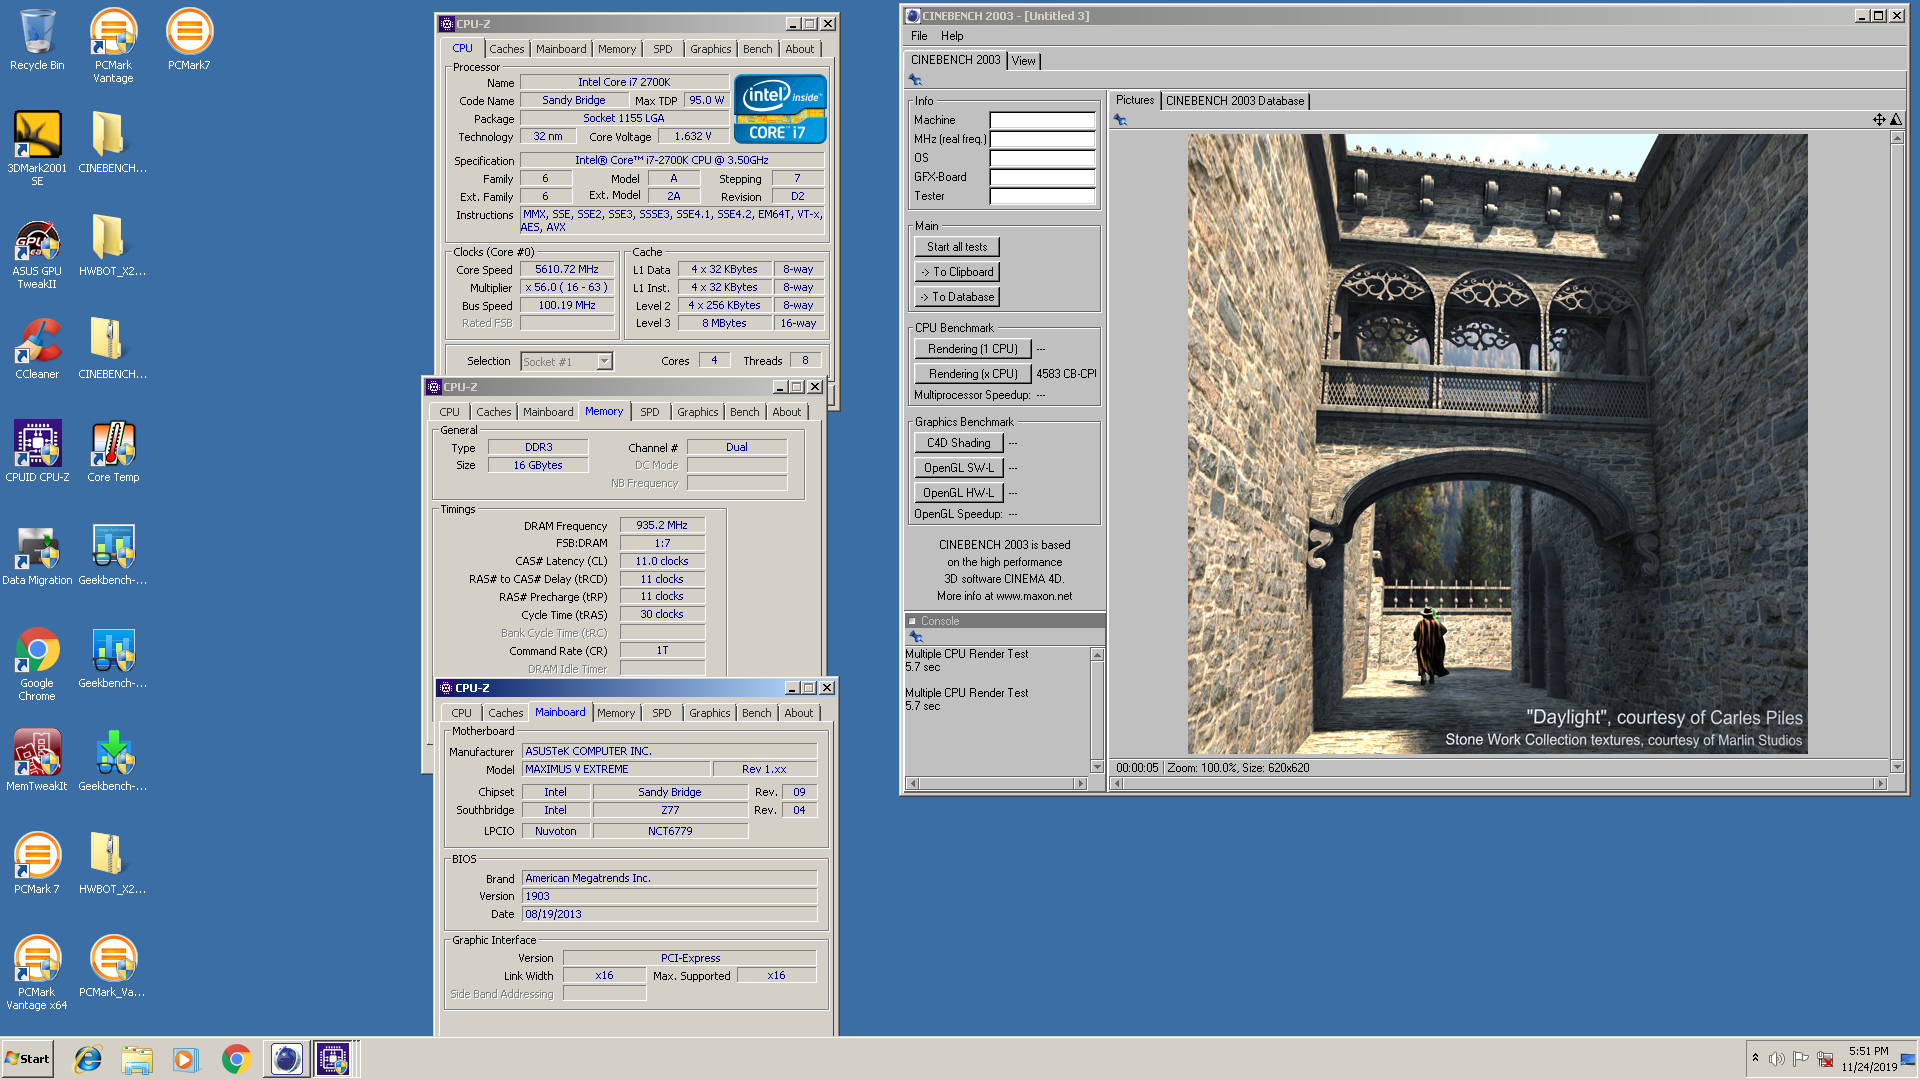Open the HWBOT_X2... folder in the second desktop row
Viewport: 1920px width, 1080px height.
pyautogui.click(x=113, y=246)
